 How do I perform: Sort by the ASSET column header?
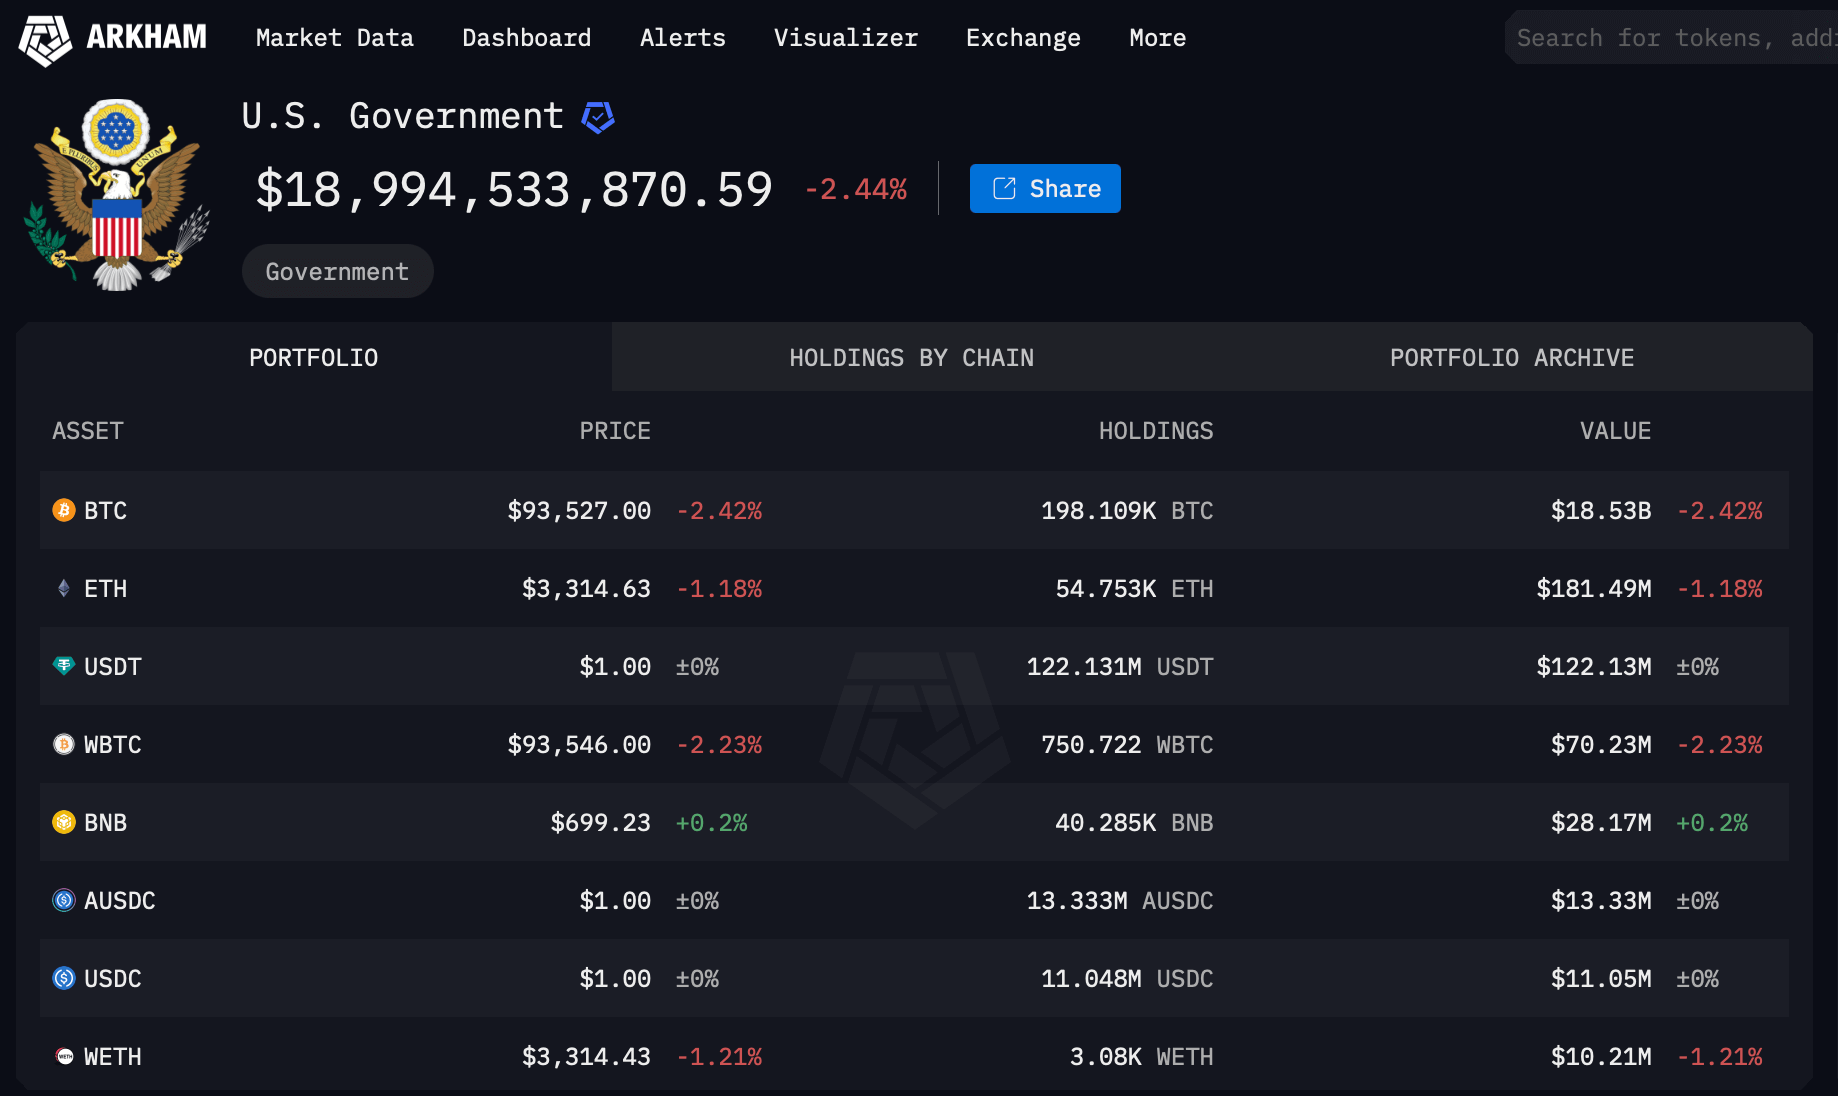pyautogui.click(x=87, y=431)
